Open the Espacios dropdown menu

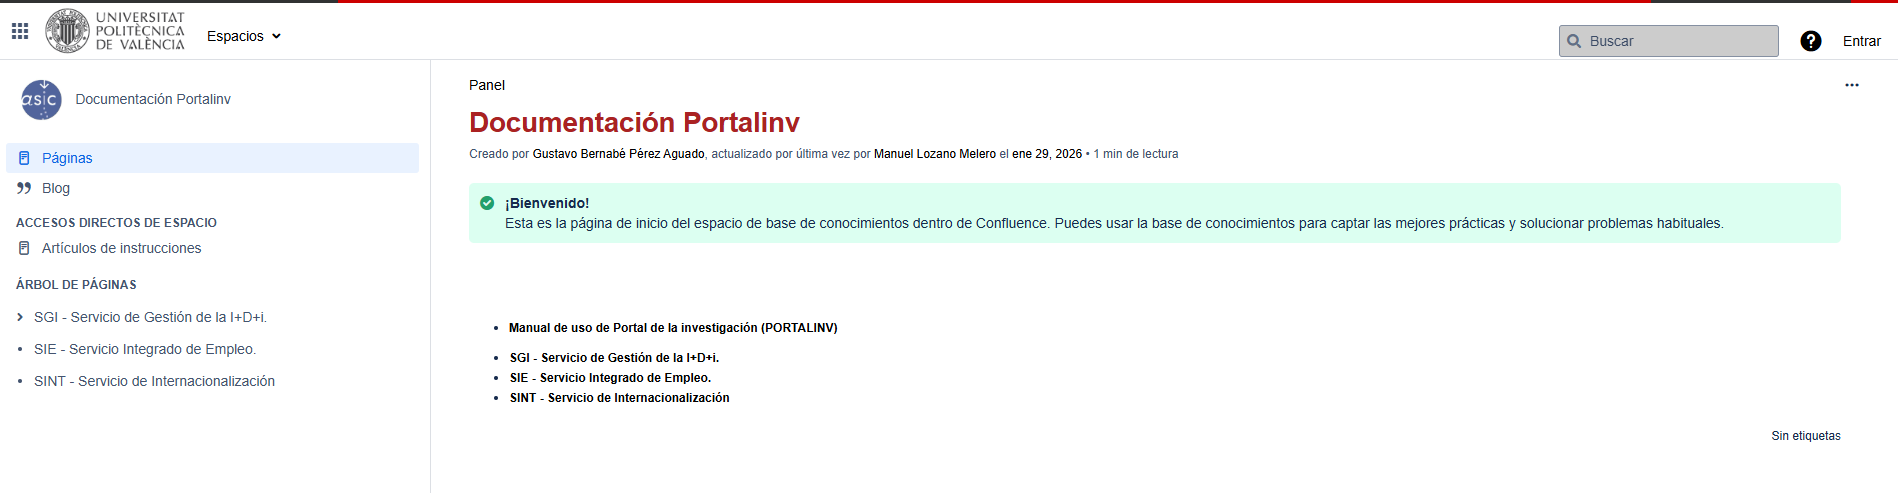(244, 36)
